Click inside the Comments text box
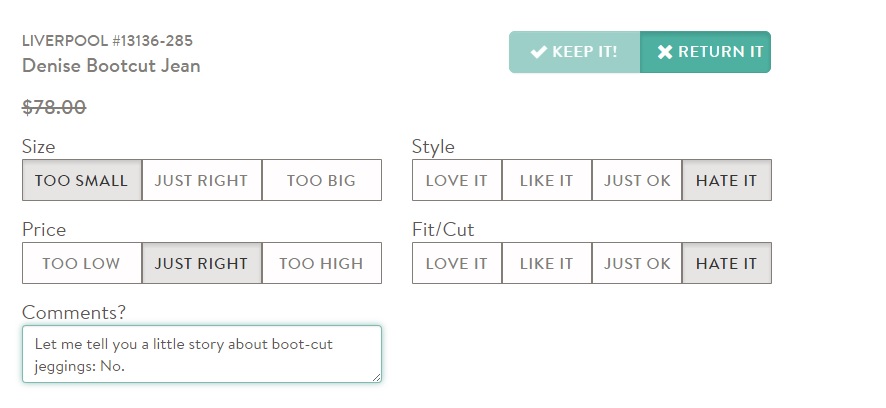 pyautogui.click(x=200, y=354)
